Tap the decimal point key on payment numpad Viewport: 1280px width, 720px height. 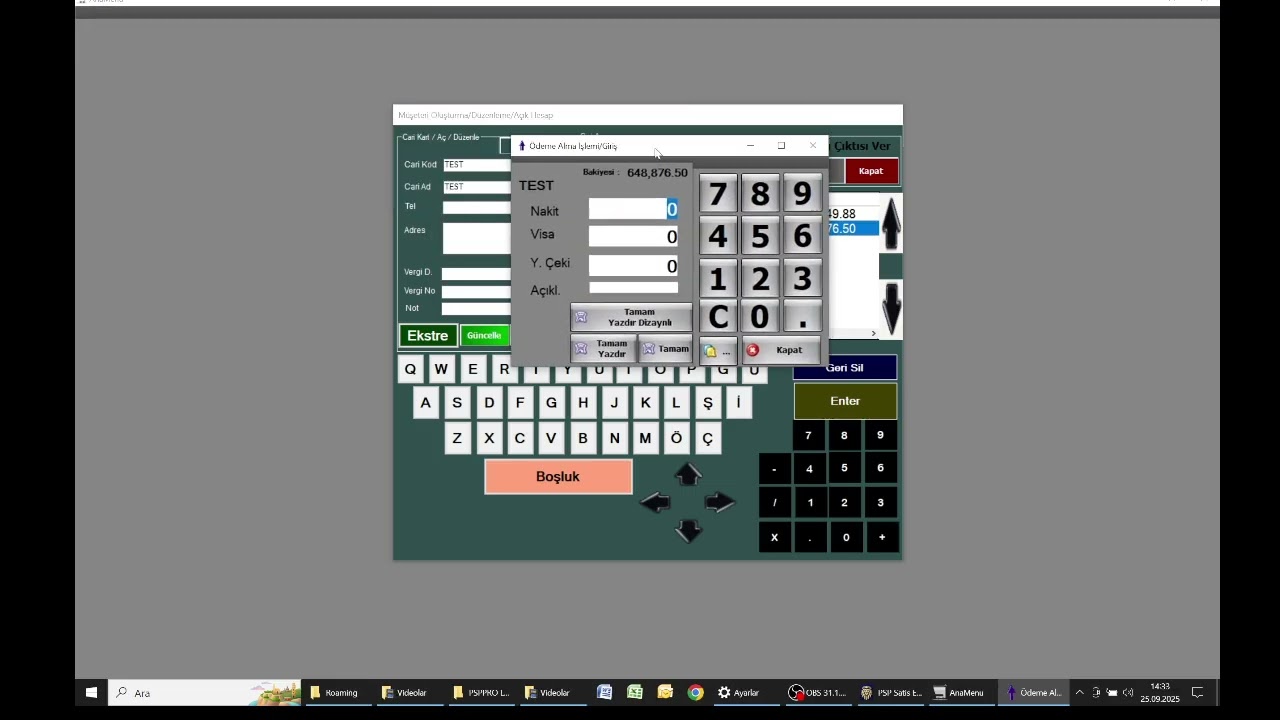[802, 317]
